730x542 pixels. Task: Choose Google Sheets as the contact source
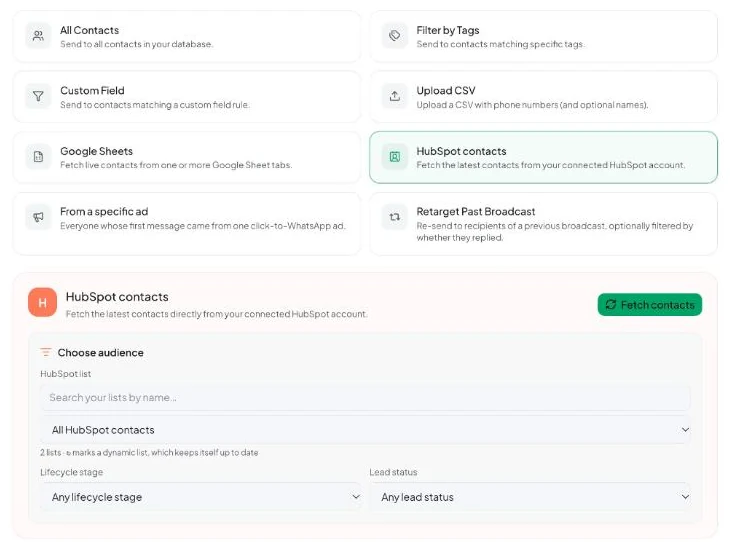pos(187,157)
